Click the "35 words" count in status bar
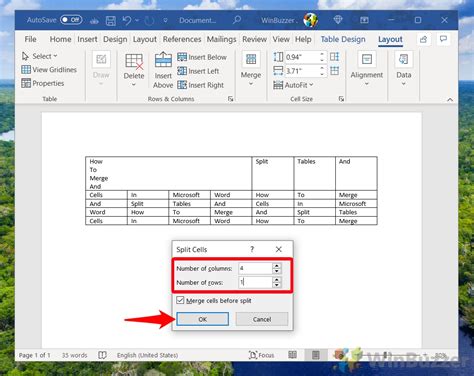 (74, 355)
